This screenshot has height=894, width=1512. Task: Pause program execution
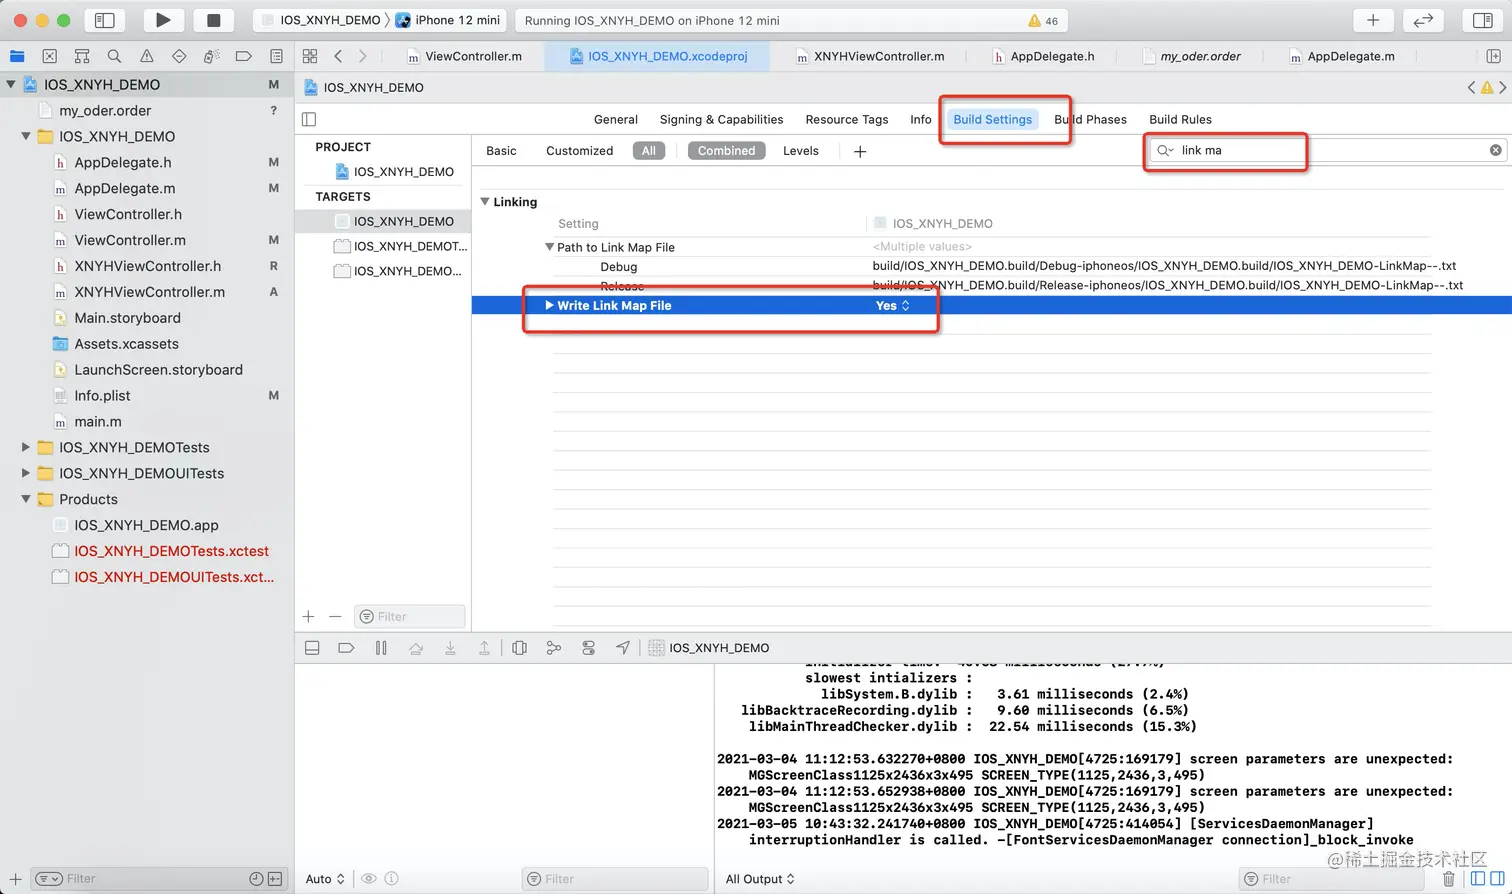381,648
